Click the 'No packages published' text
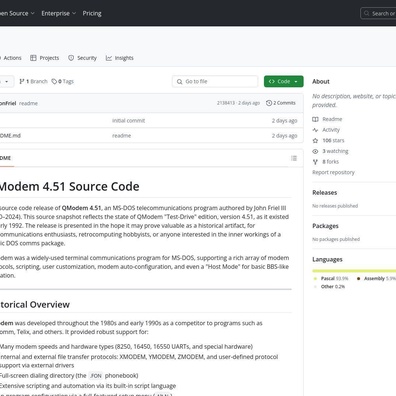 coord(336,239)
